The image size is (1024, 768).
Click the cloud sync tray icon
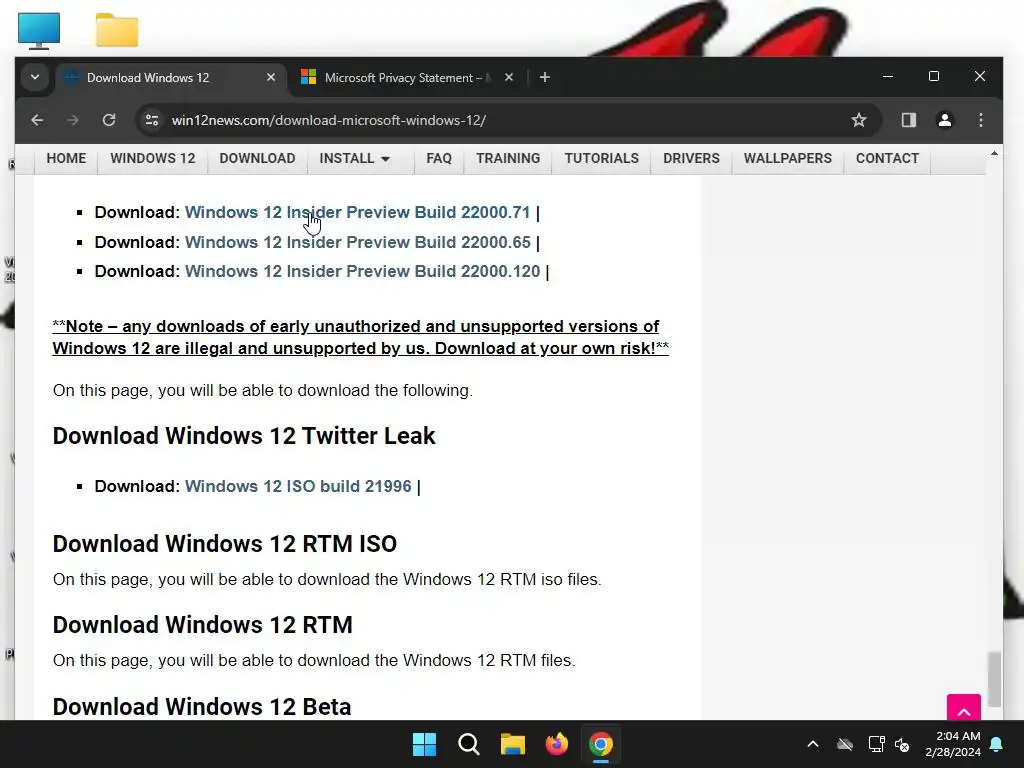coord(845,744)
